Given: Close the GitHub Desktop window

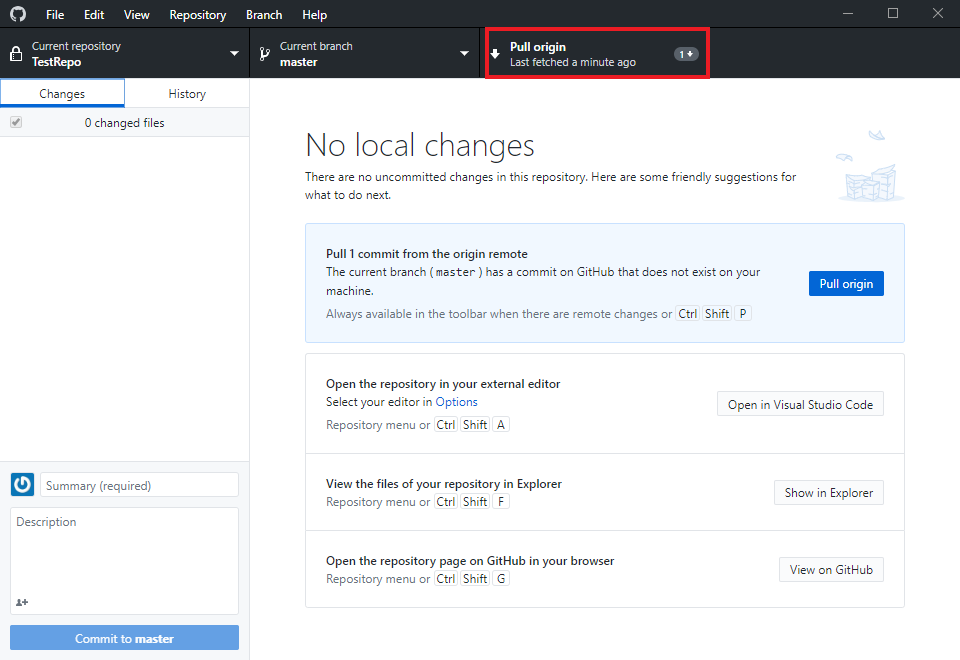Looking at the screenshot, I should [937, 13].
